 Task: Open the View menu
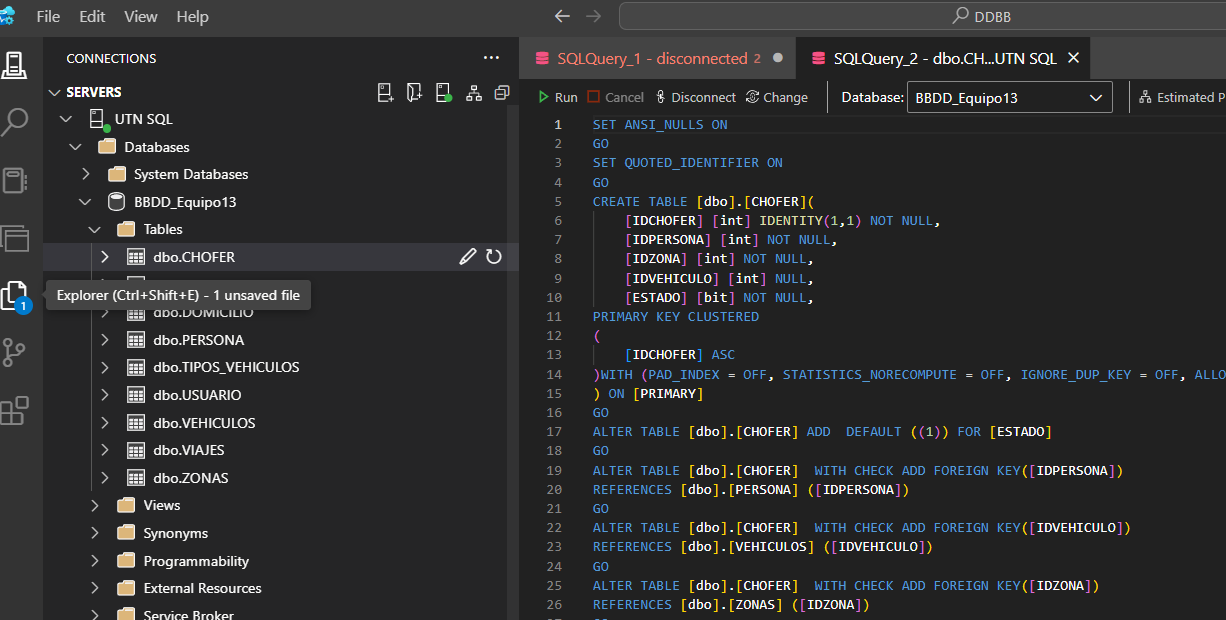pos(141,17)
